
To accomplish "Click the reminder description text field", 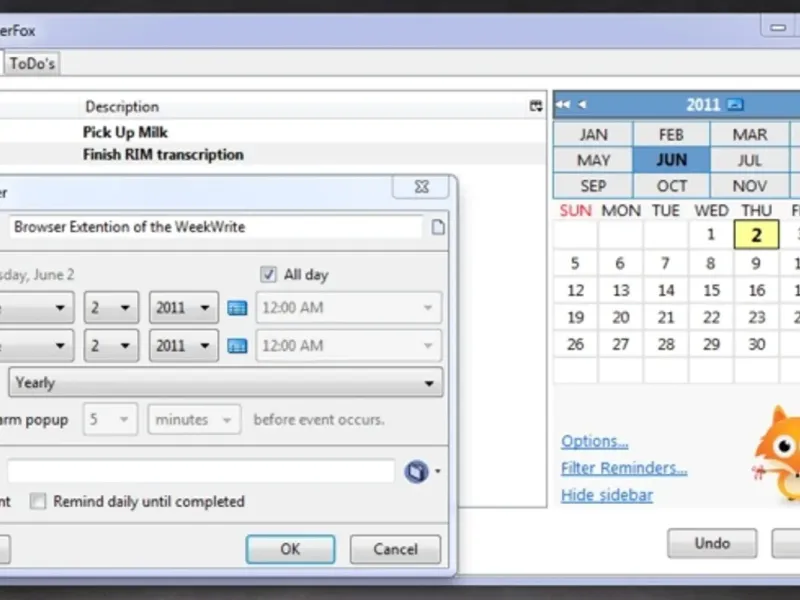I will pyautogui.click(x=215, y=227).
